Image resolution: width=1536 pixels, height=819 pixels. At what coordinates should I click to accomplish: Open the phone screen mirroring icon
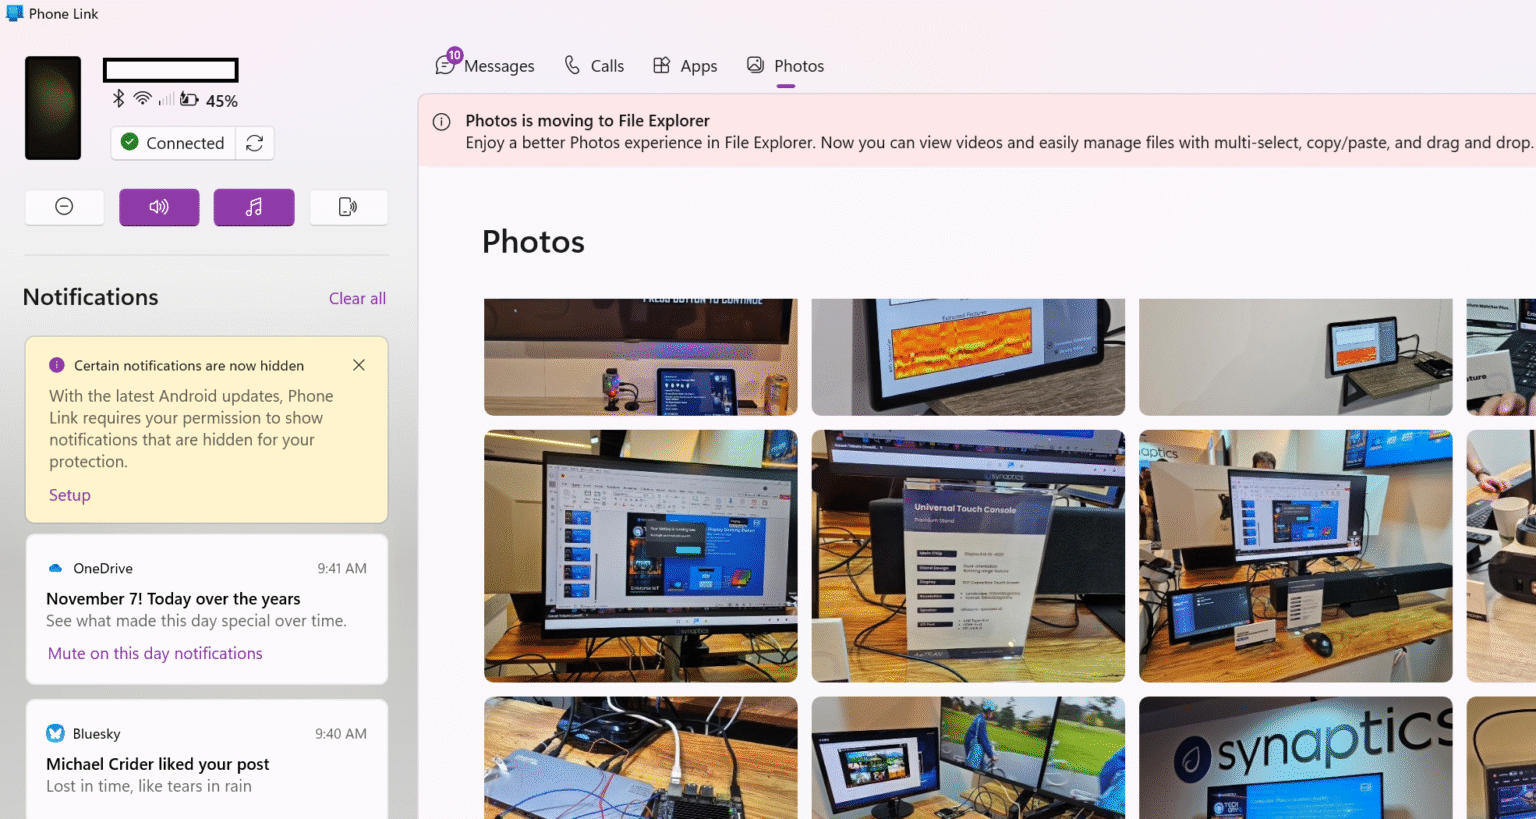point(348,207)
